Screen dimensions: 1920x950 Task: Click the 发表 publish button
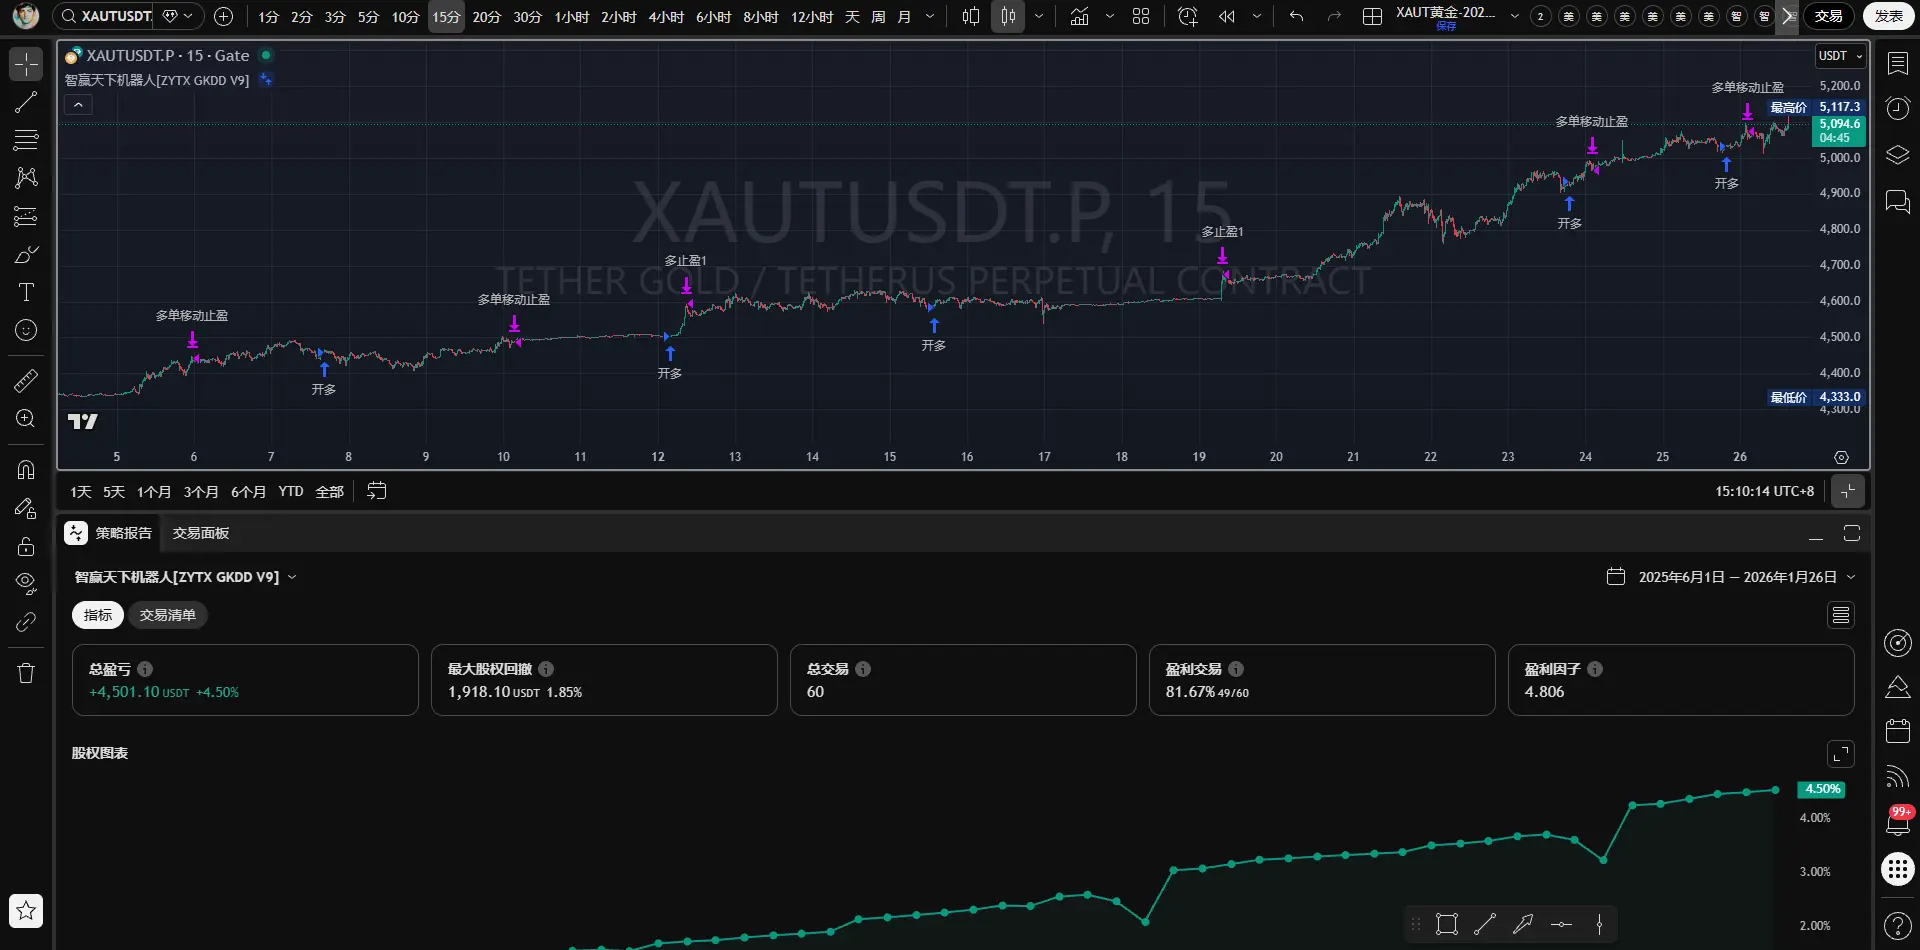[1889, 16]
